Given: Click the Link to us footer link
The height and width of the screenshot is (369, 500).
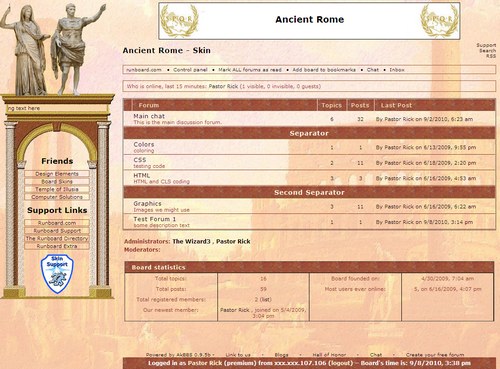Looking at the screenshot, I should [238, 355].
